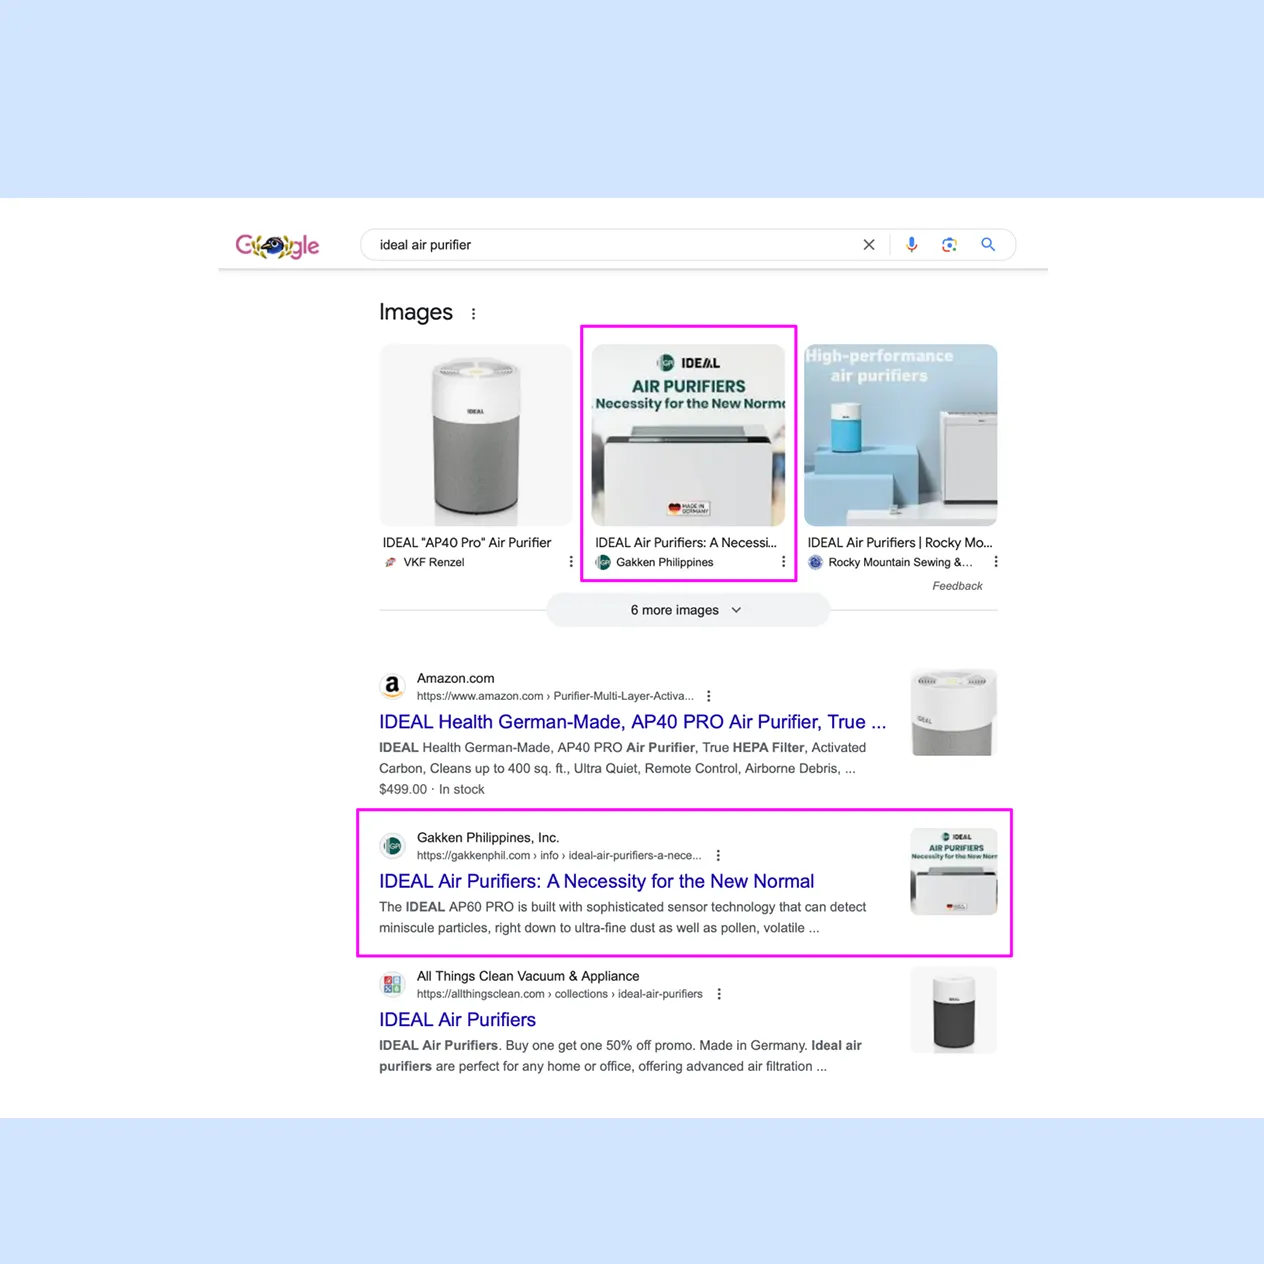Screen dimensions: 1264x1264
Task: Clear the search box with X
Action: [869, 245]
